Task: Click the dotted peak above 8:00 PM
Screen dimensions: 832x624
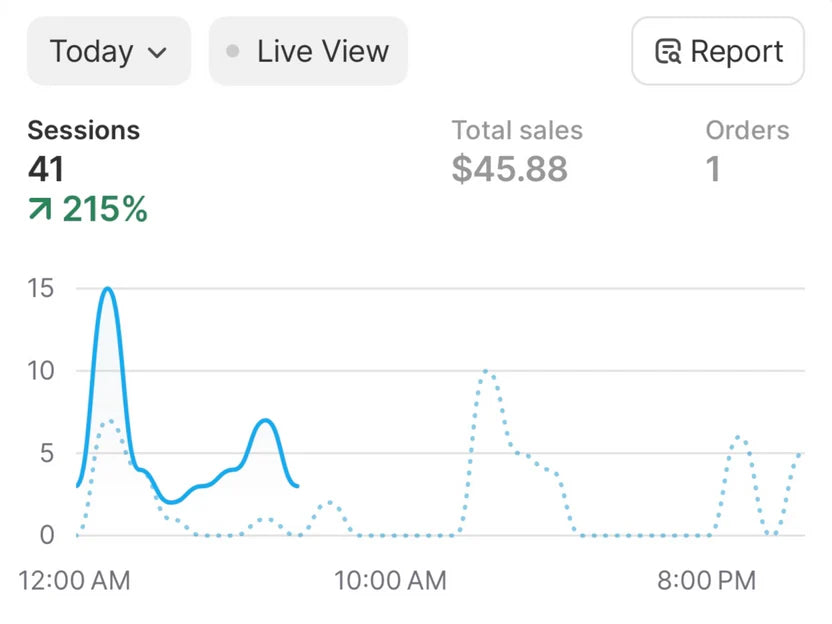Action: coord(739,437)
